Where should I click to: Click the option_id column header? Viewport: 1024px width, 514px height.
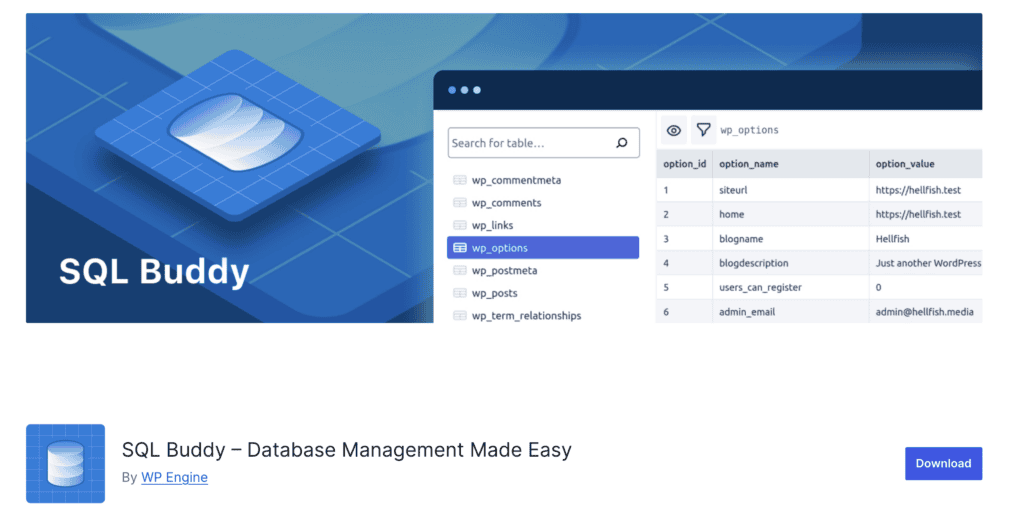tap(684, 164)
